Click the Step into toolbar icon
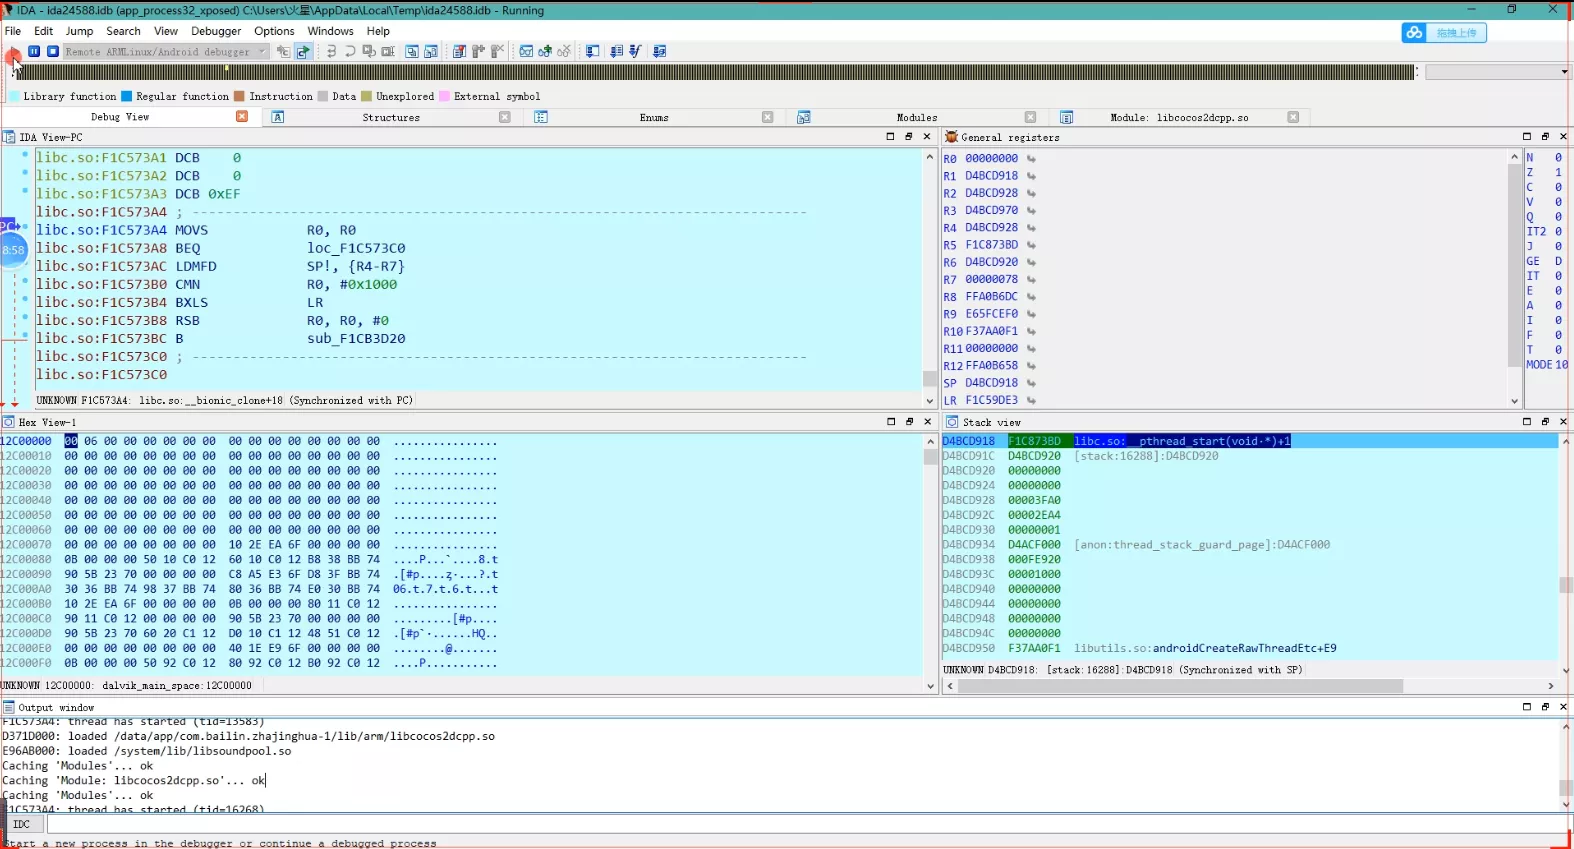 click(331, 51)
